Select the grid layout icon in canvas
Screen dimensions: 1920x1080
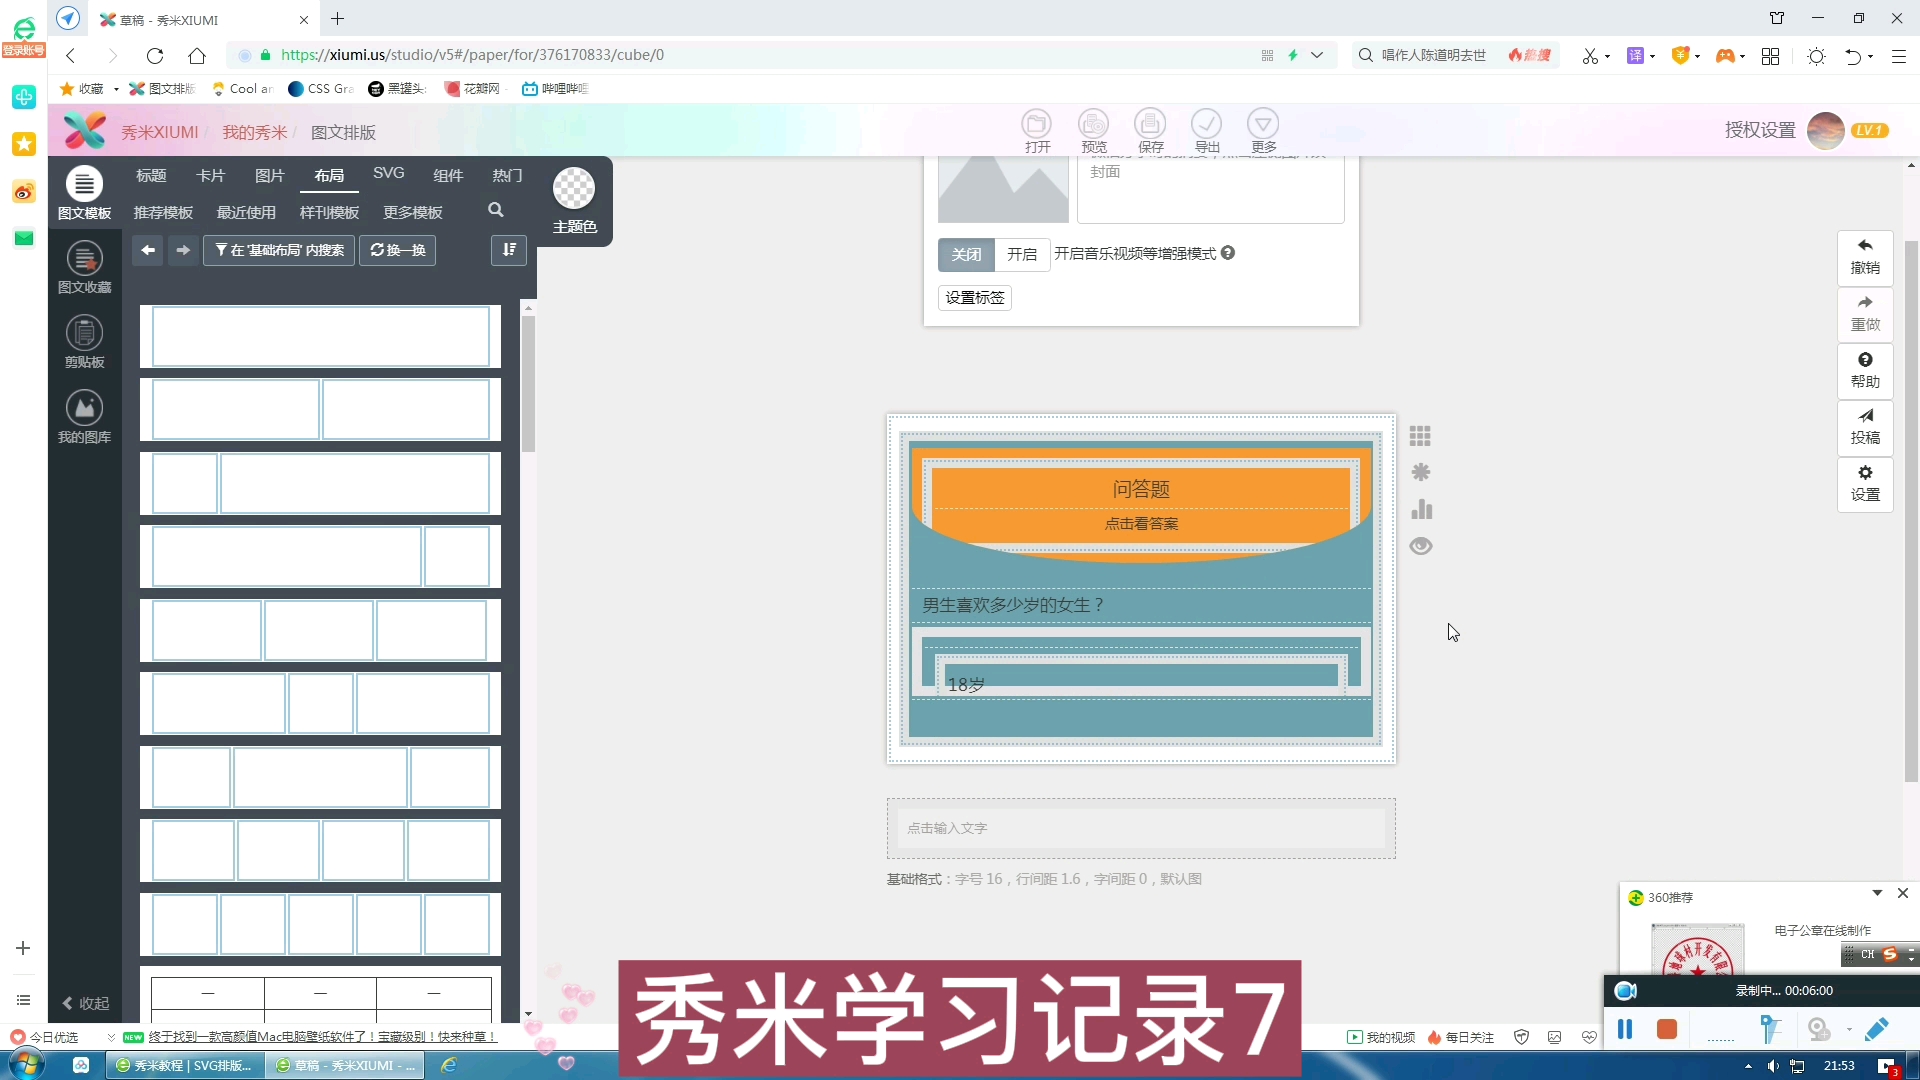pyautogui.click(x=1419, y=435)
